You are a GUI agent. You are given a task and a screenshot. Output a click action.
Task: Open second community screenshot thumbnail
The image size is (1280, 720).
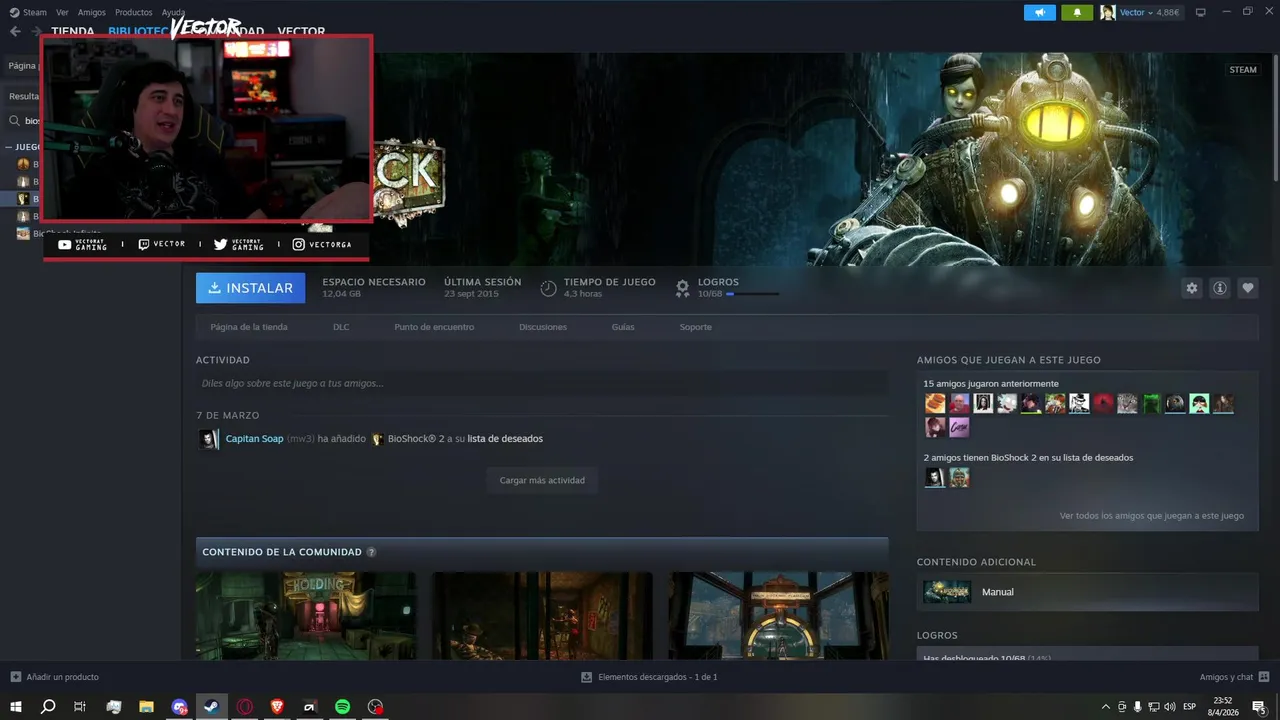[542, 616]
